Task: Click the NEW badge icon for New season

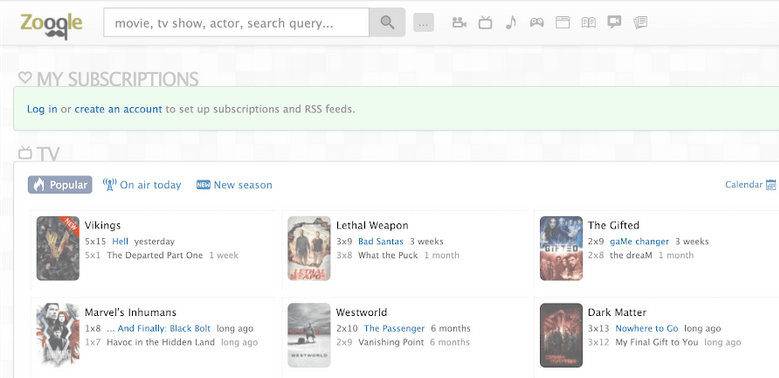Action: coord(204,185)
